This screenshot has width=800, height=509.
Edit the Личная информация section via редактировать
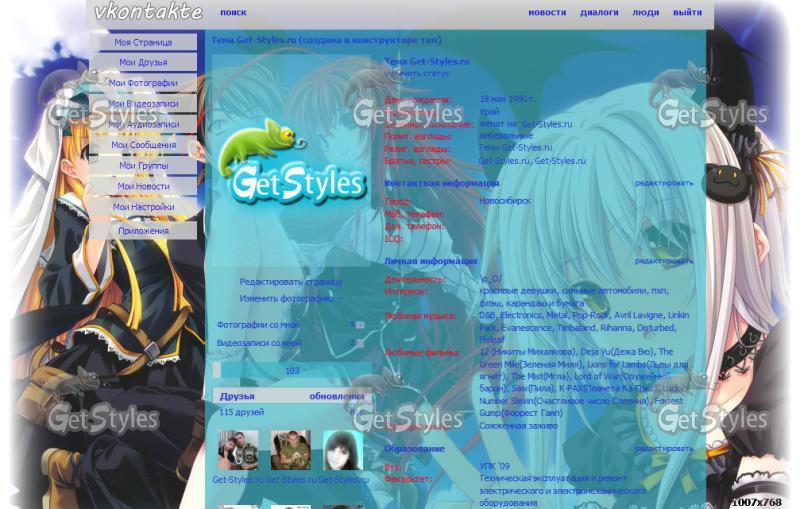(x=663, y=260)
